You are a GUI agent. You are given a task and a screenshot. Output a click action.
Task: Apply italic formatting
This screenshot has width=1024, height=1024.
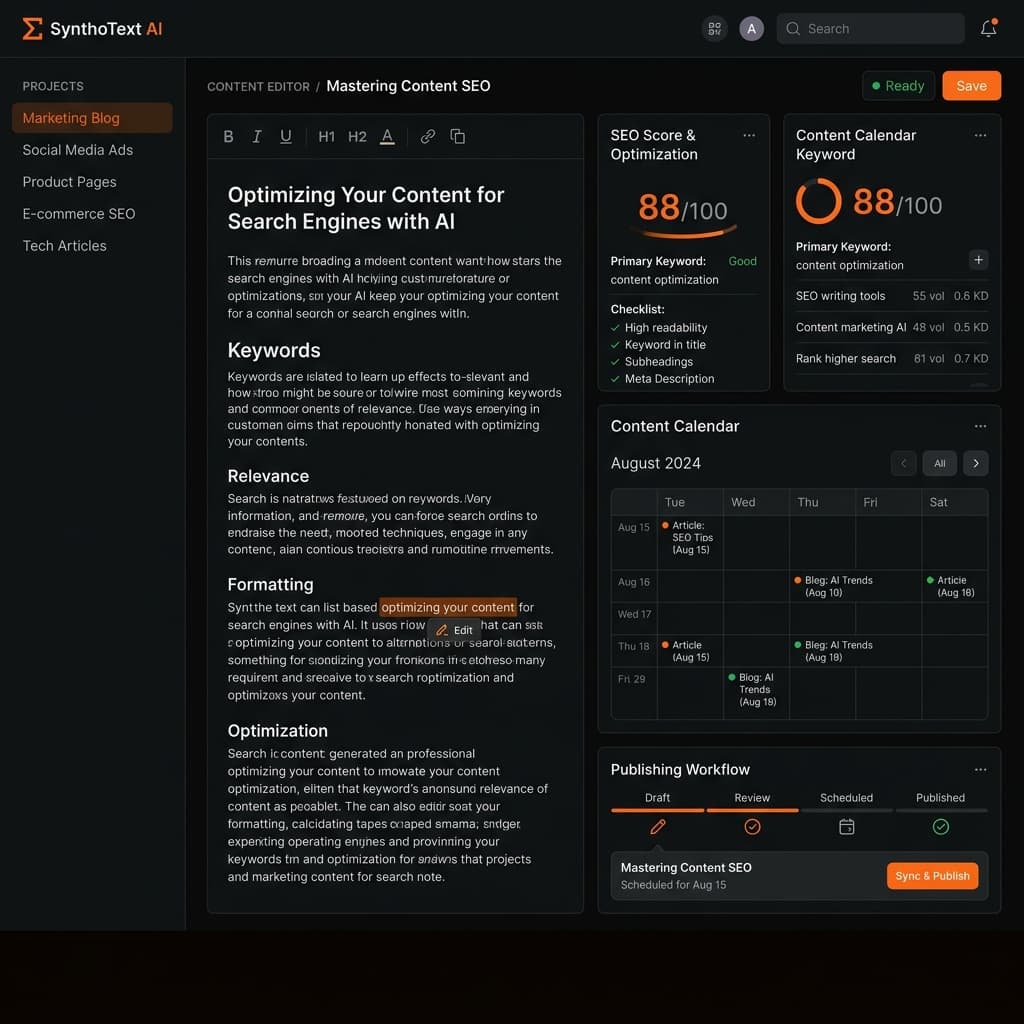point(257,136)
